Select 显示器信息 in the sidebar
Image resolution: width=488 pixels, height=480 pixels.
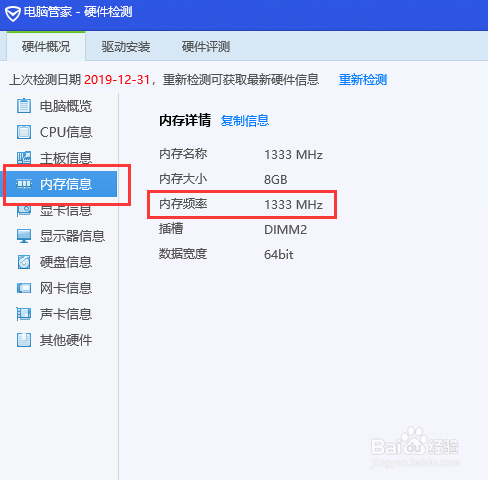coord(59,236)
